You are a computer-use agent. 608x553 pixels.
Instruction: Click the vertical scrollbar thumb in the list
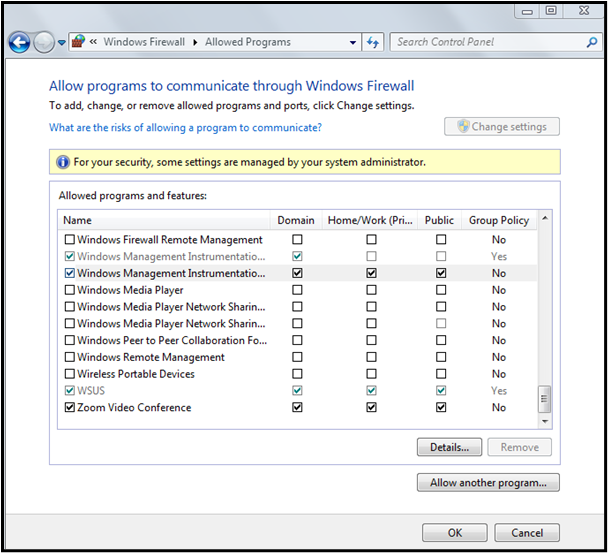click(x=545, y=398)
